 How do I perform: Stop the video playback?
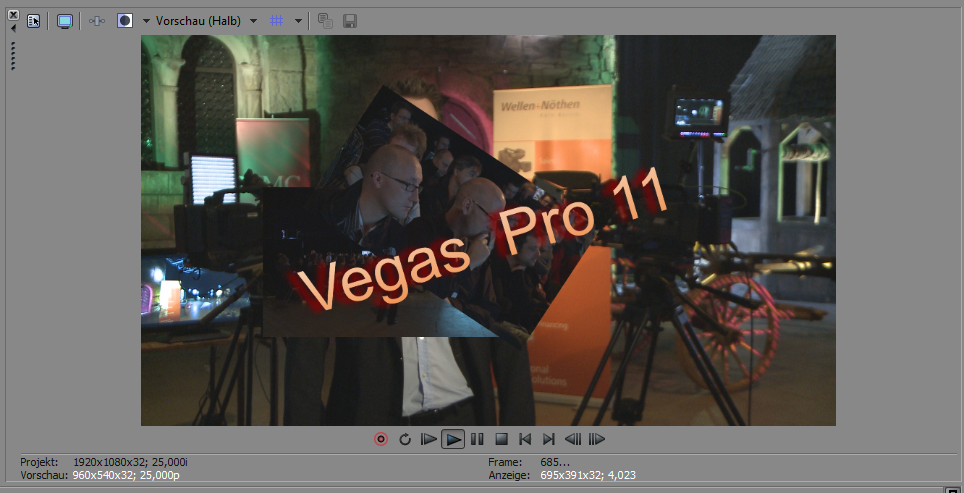click(x=501, y=439)
